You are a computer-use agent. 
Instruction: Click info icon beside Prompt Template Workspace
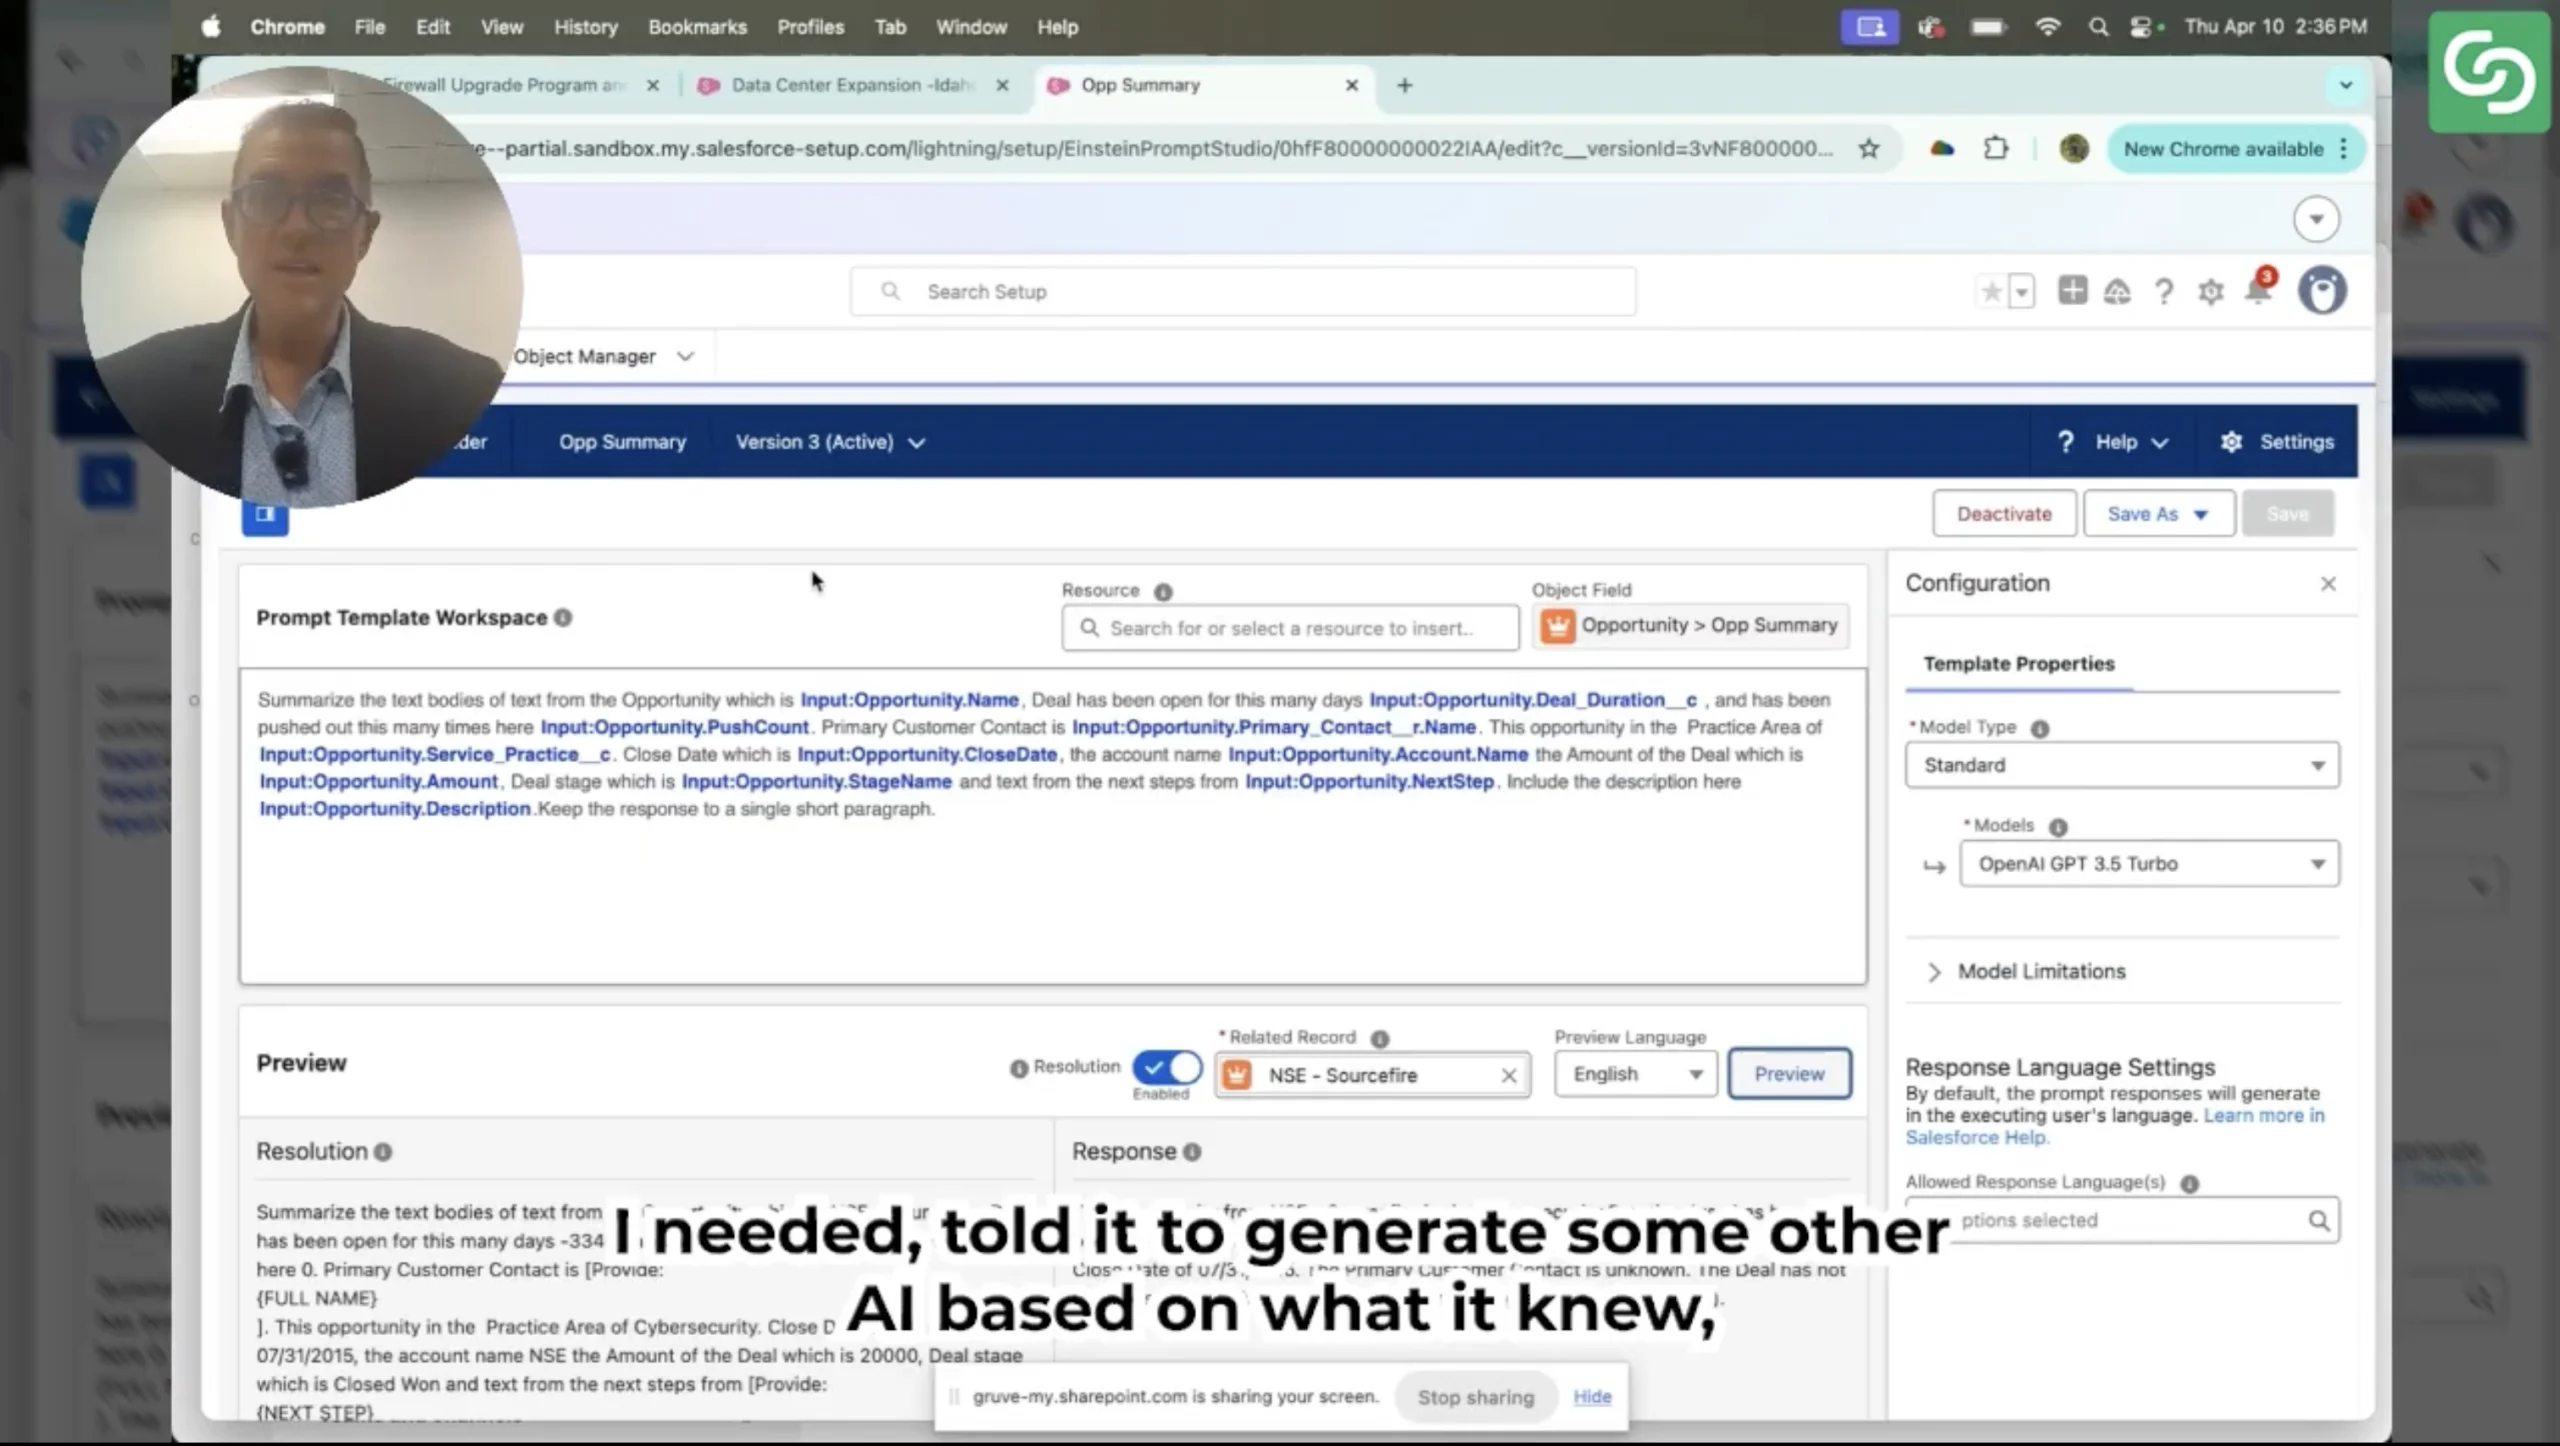pos(563,618)
